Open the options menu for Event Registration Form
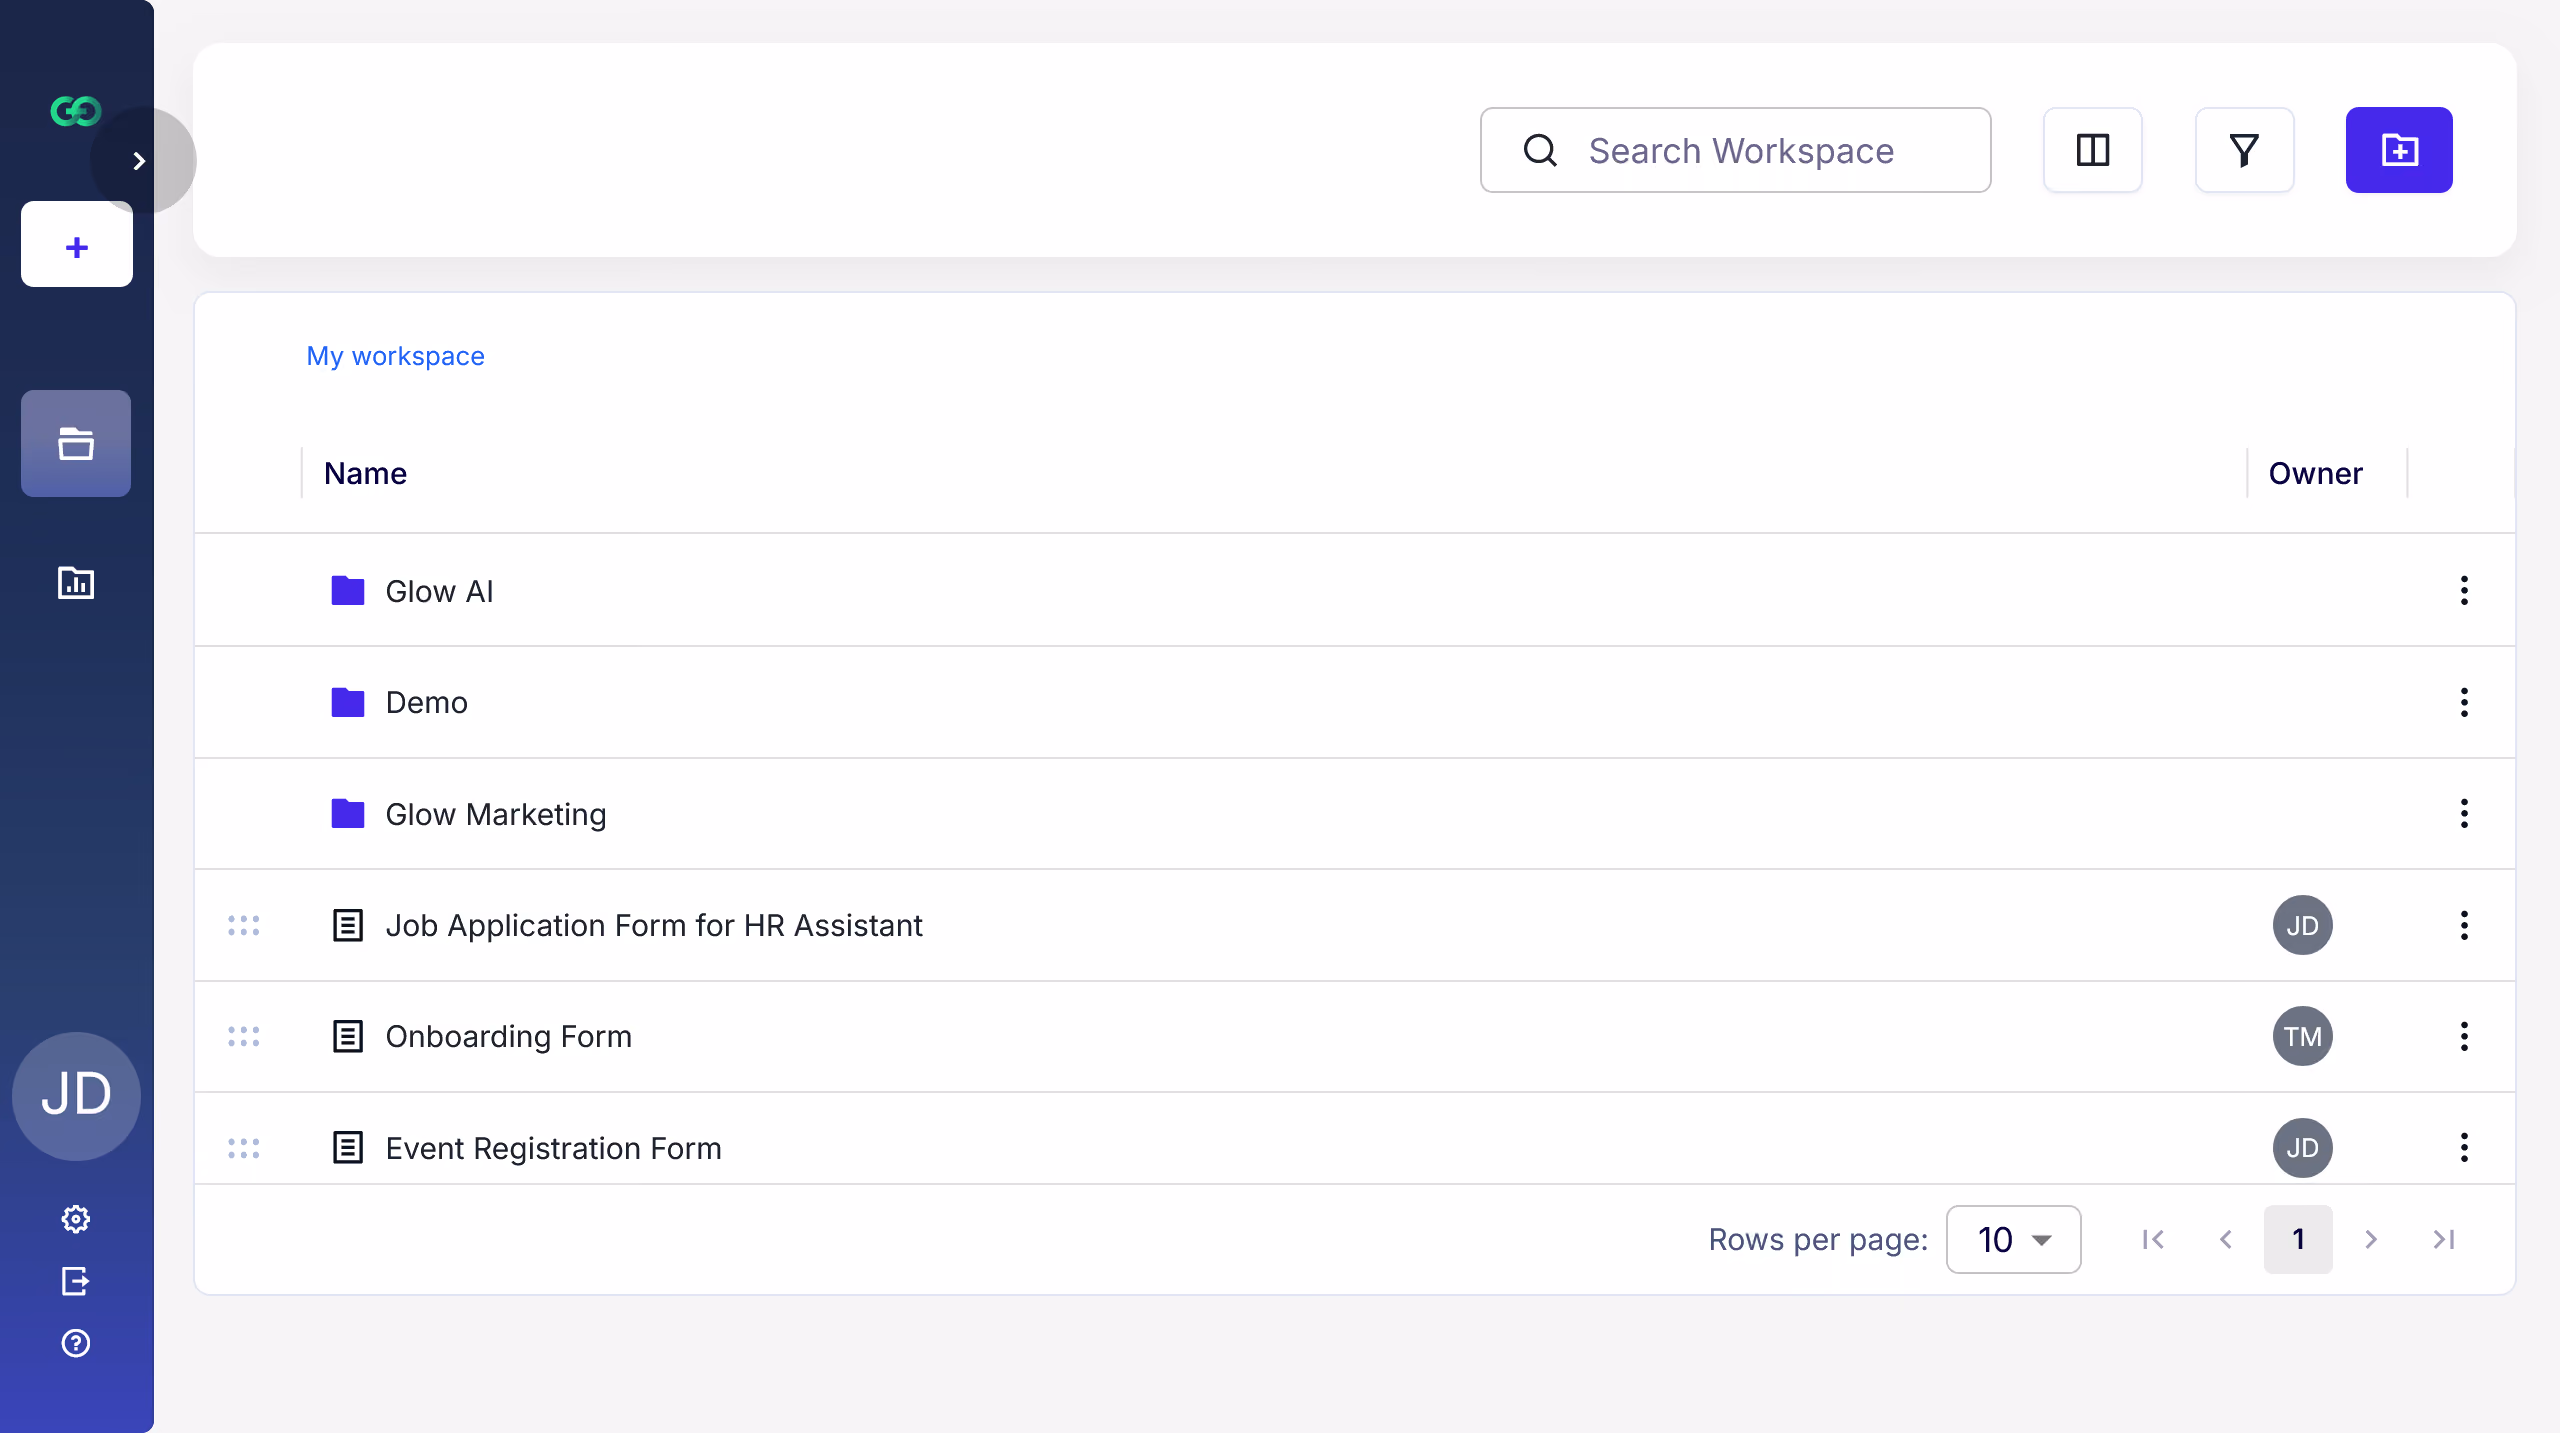The image size is (2560, 1433). point(2464,1147)
